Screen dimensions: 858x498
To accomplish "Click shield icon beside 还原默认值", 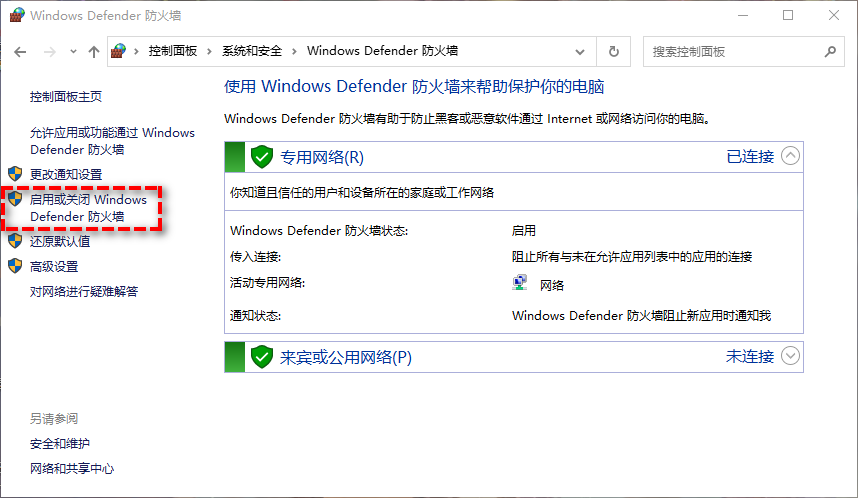I will pos(15,240).
